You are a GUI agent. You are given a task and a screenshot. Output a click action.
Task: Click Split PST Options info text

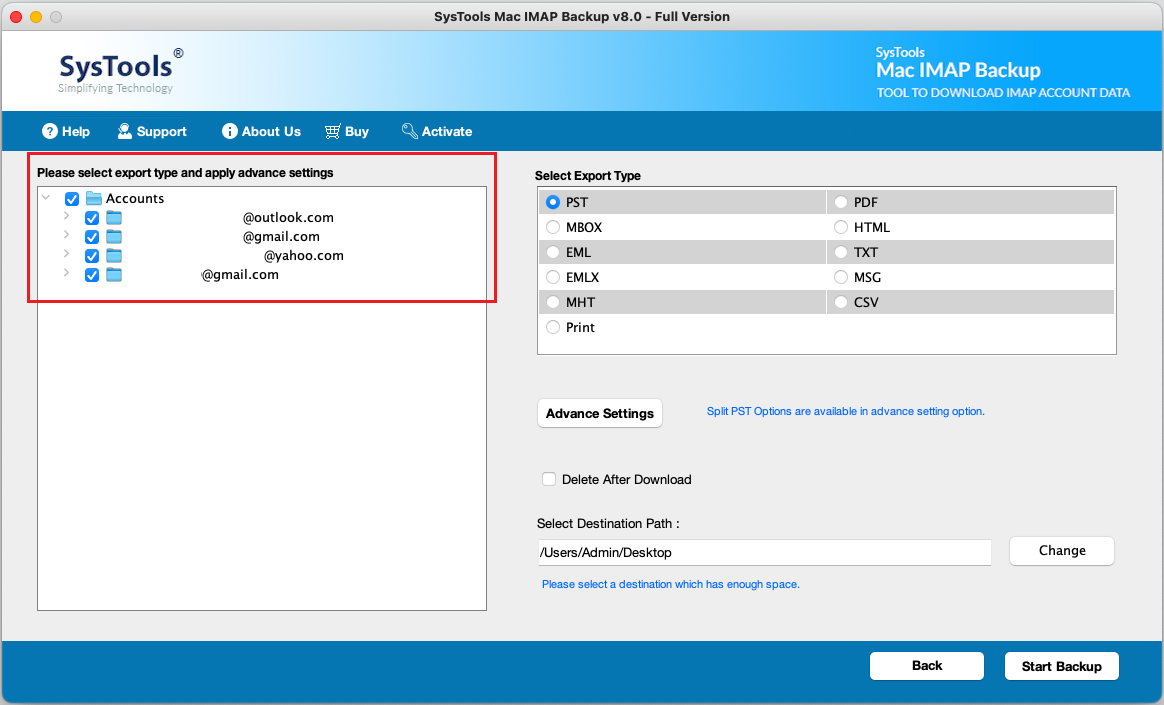click(x=846, y=411)
